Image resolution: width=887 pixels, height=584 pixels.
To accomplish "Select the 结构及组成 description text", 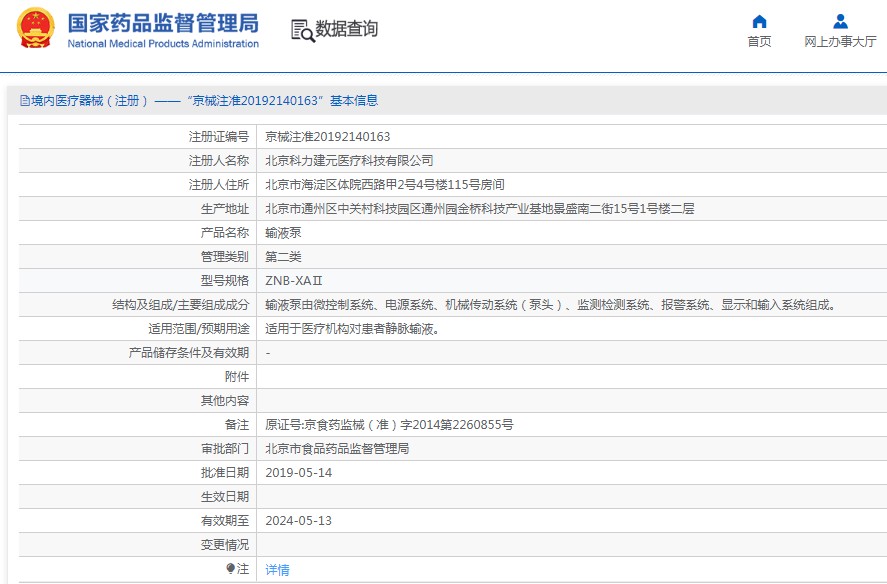I will [x=551, y=305].
